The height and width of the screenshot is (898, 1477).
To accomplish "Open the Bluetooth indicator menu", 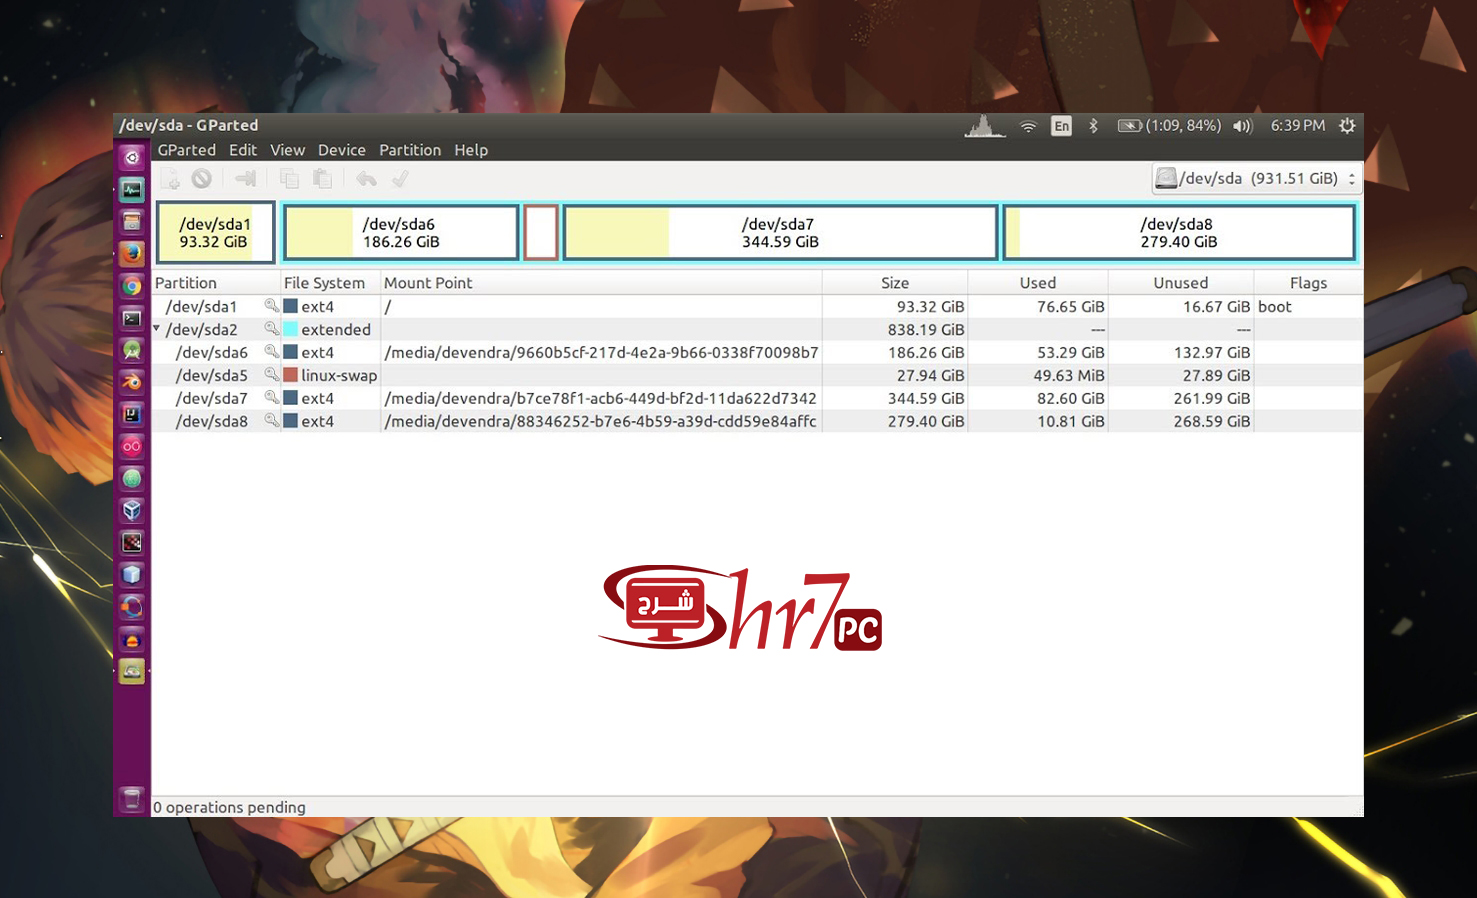I will [1093, 126].
